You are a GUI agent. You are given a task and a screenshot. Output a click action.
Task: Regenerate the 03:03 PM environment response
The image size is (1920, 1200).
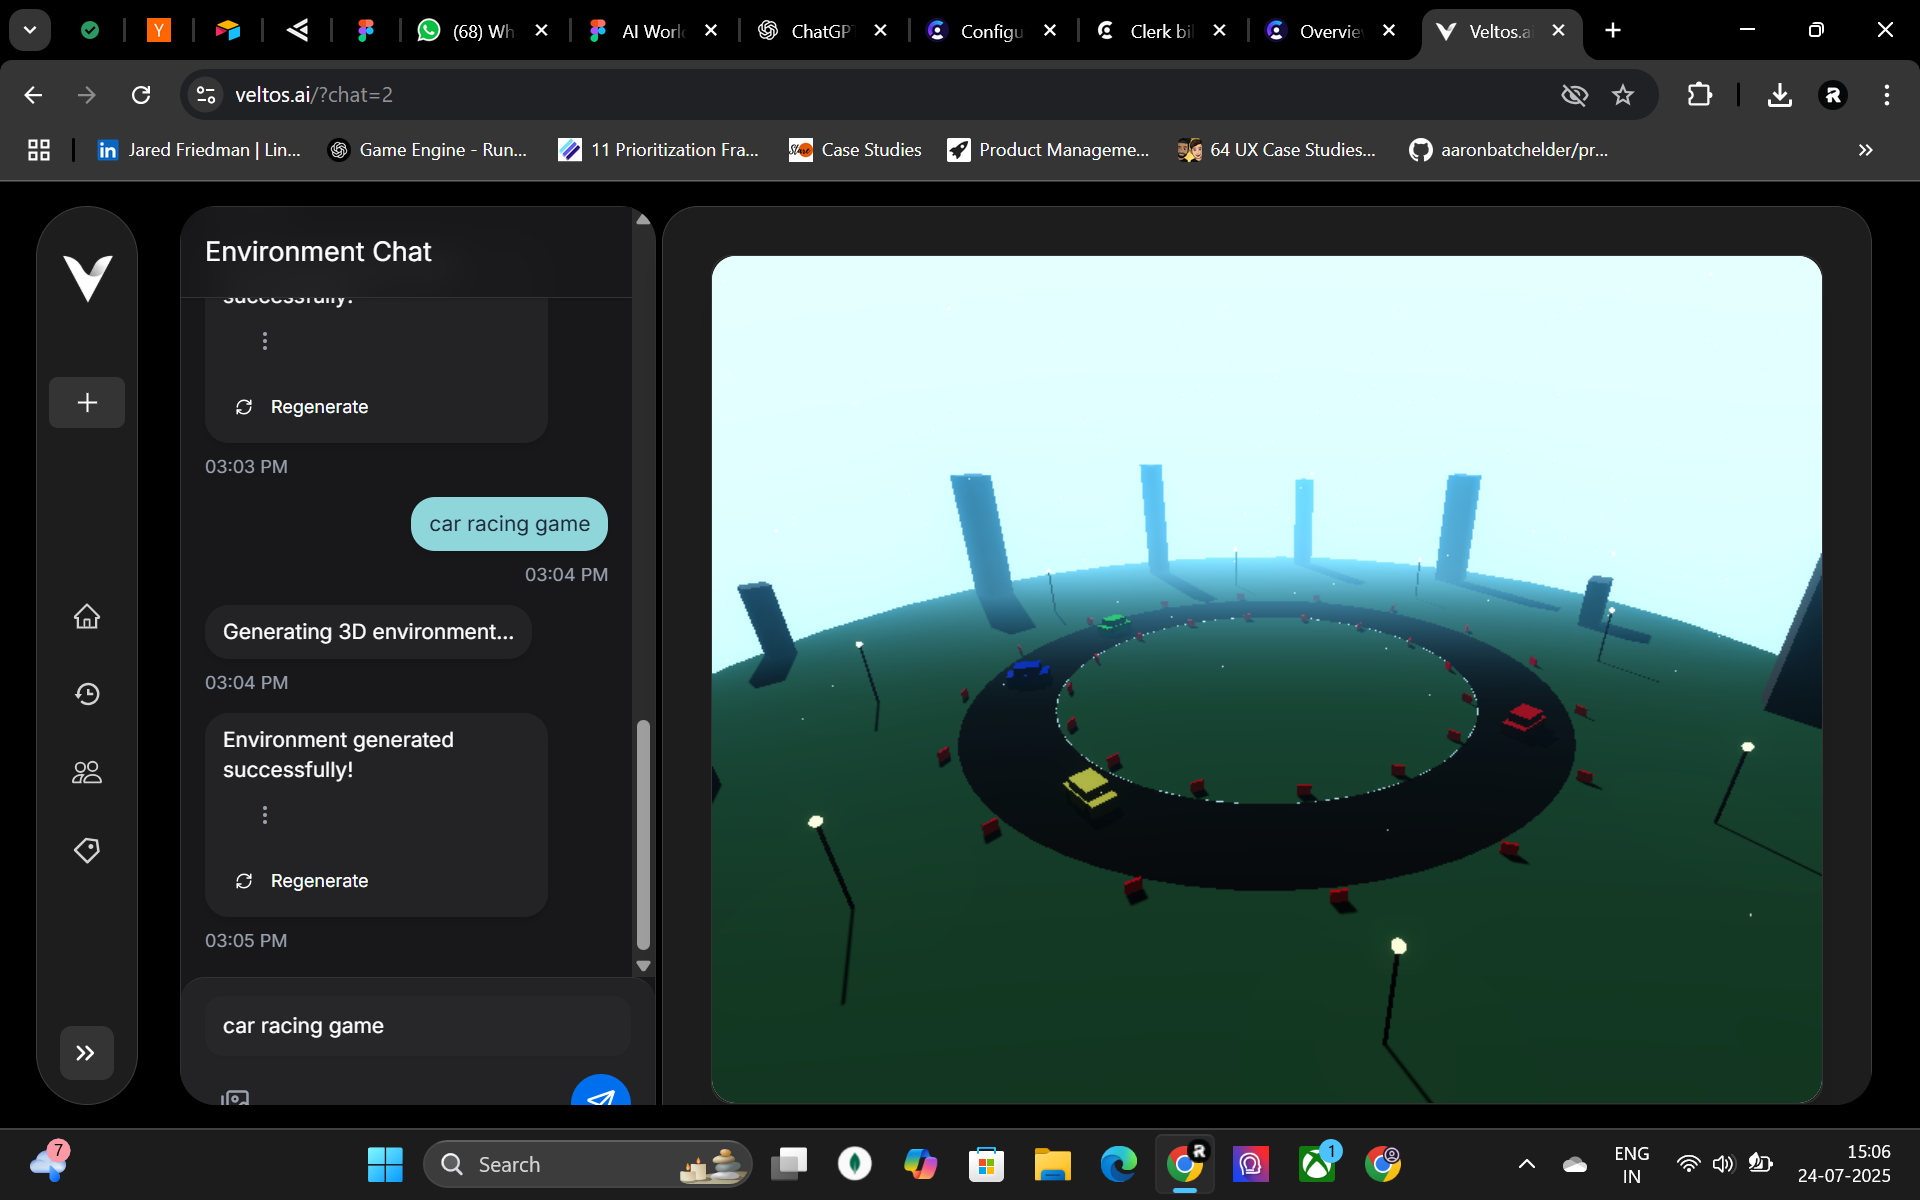[302, 407]
